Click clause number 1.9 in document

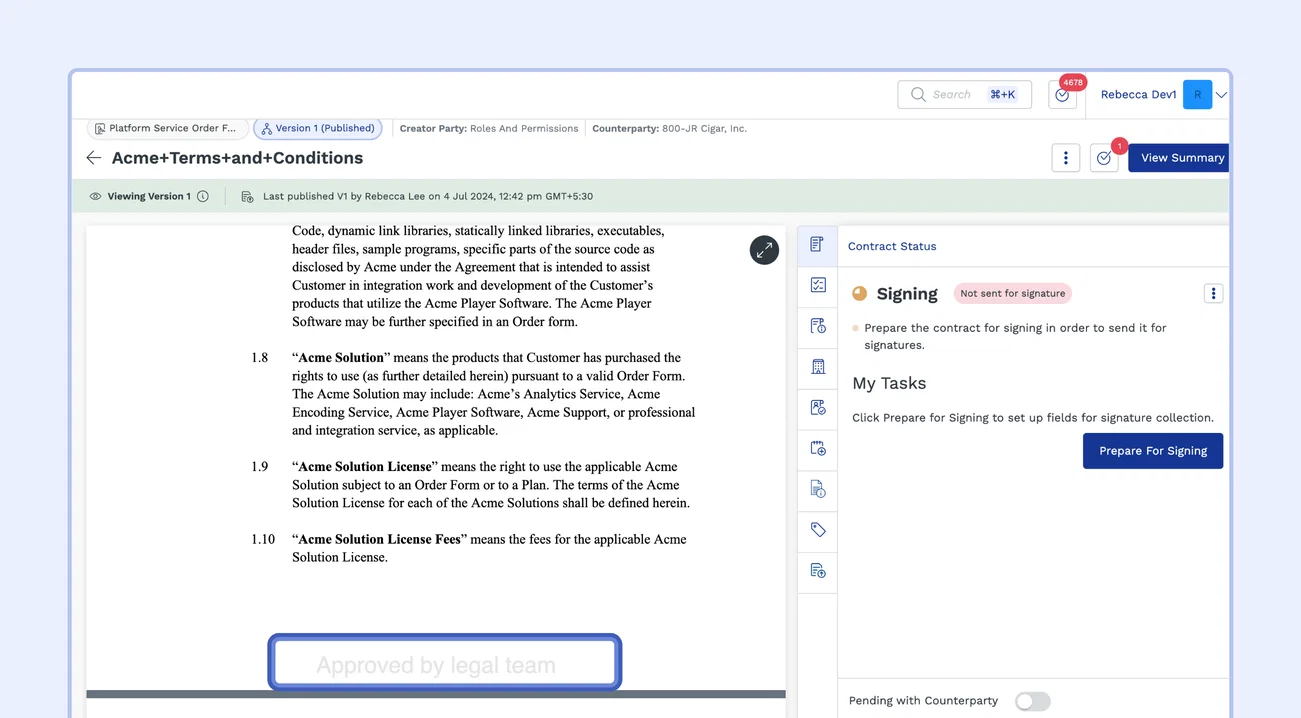coord(260,467)
